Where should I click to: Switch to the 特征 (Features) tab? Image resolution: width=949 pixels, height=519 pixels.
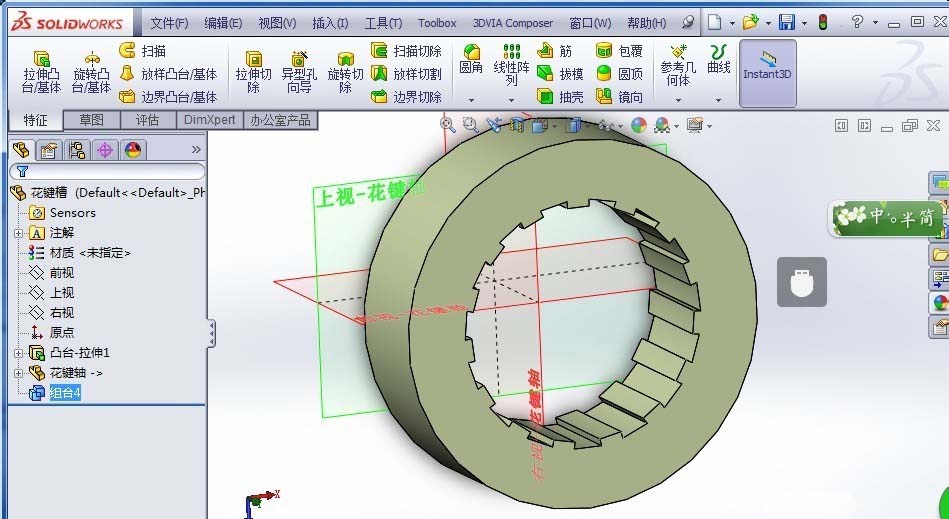click(x=36, y=120)
